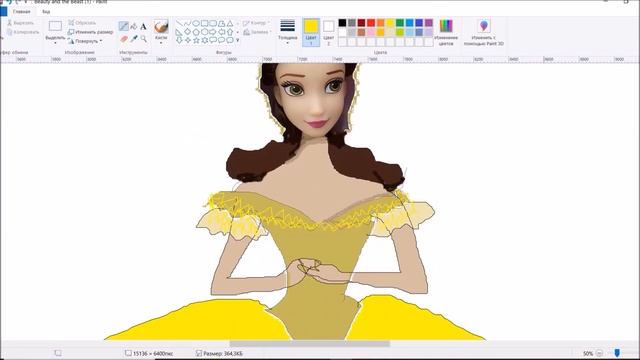
Task: Choose the Polygon shape
Action: coord(222,23)
